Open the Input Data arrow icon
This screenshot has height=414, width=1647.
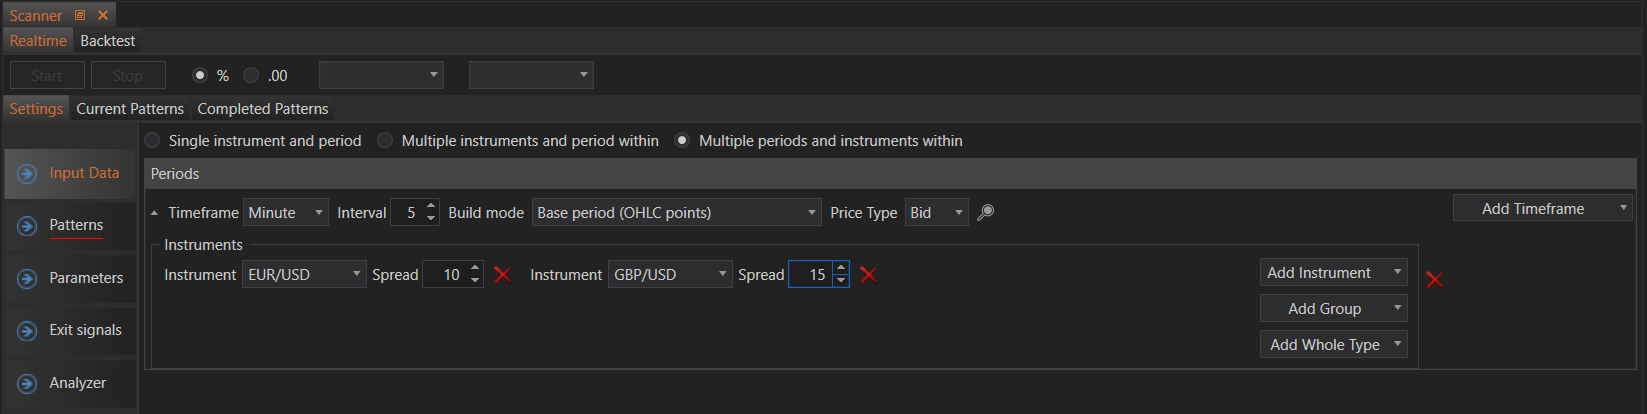[x=27, y=174]
